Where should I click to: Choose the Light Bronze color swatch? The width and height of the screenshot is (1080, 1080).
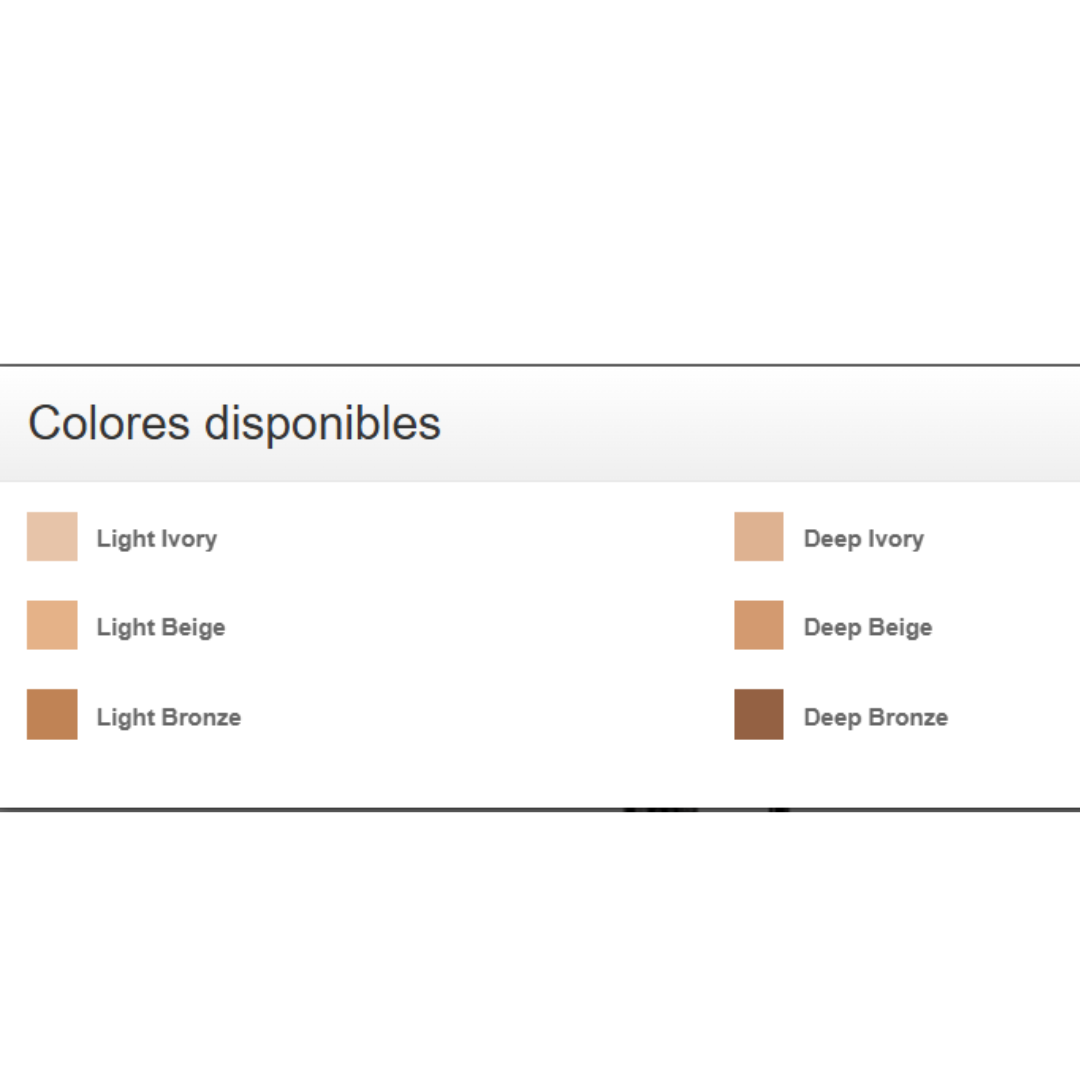click(52, 714)
